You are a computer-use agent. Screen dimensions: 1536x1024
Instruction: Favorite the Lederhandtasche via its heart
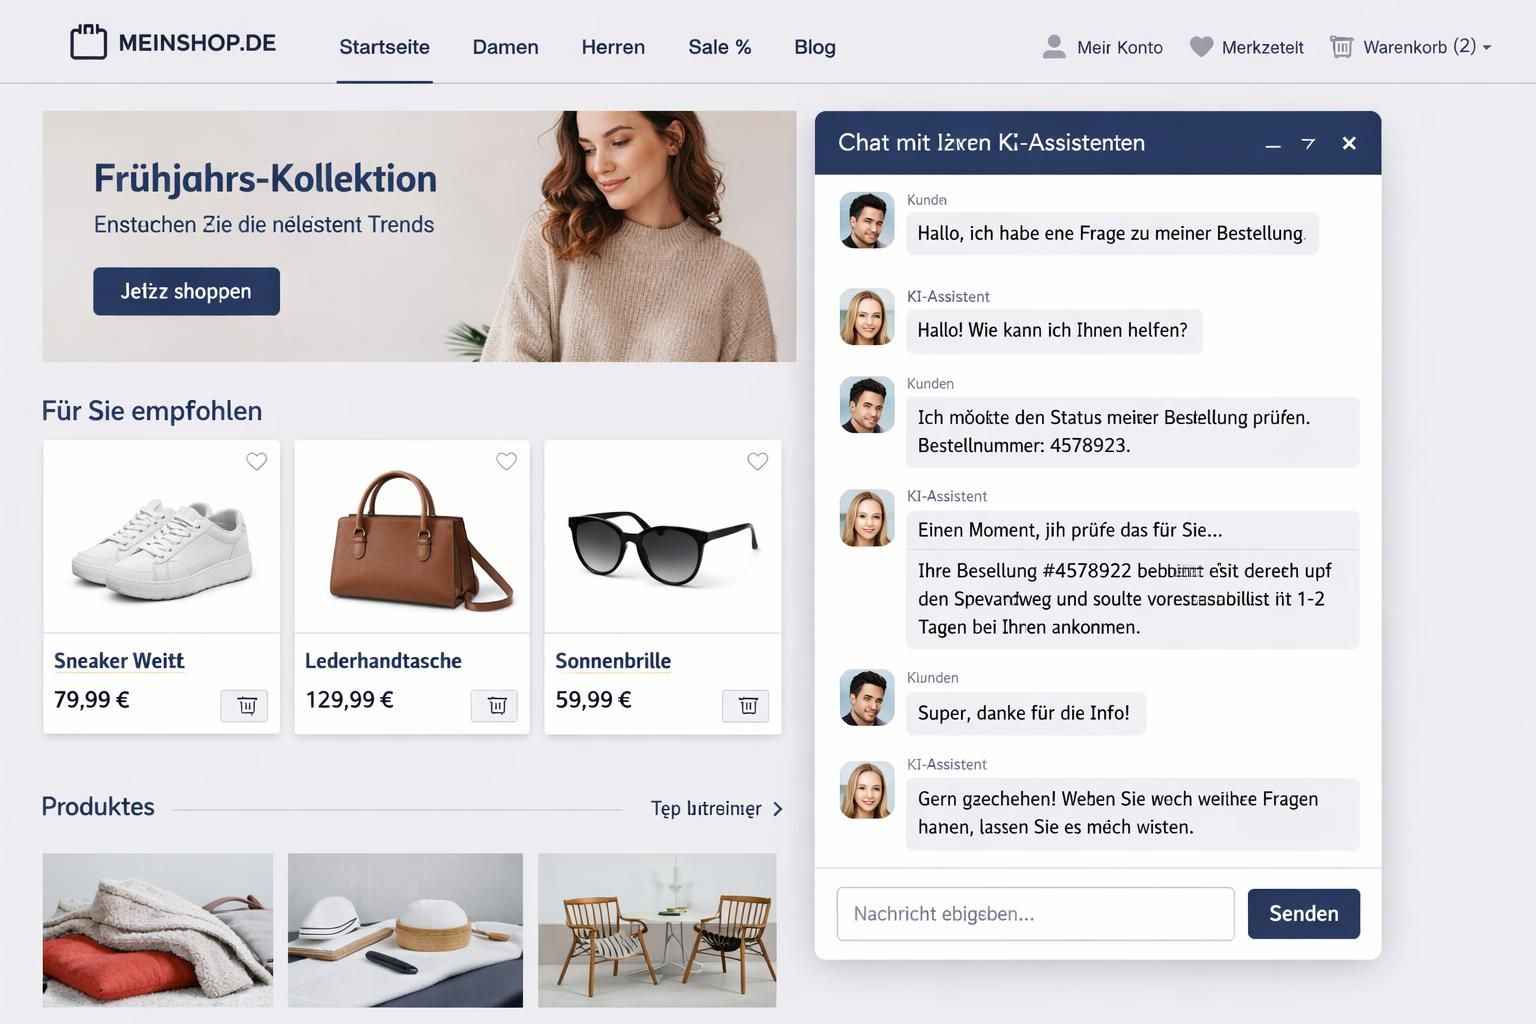tap(506, 461)
